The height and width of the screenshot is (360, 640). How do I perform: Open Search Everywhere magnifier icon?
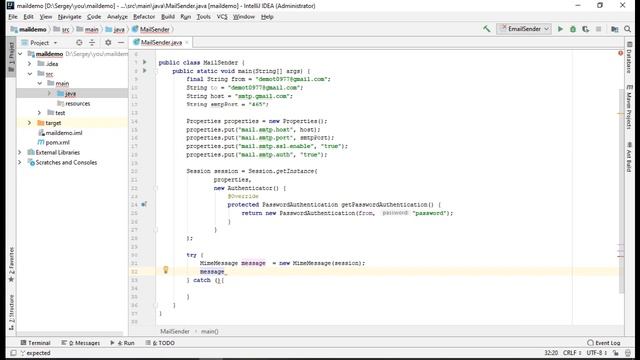[628, 29]
